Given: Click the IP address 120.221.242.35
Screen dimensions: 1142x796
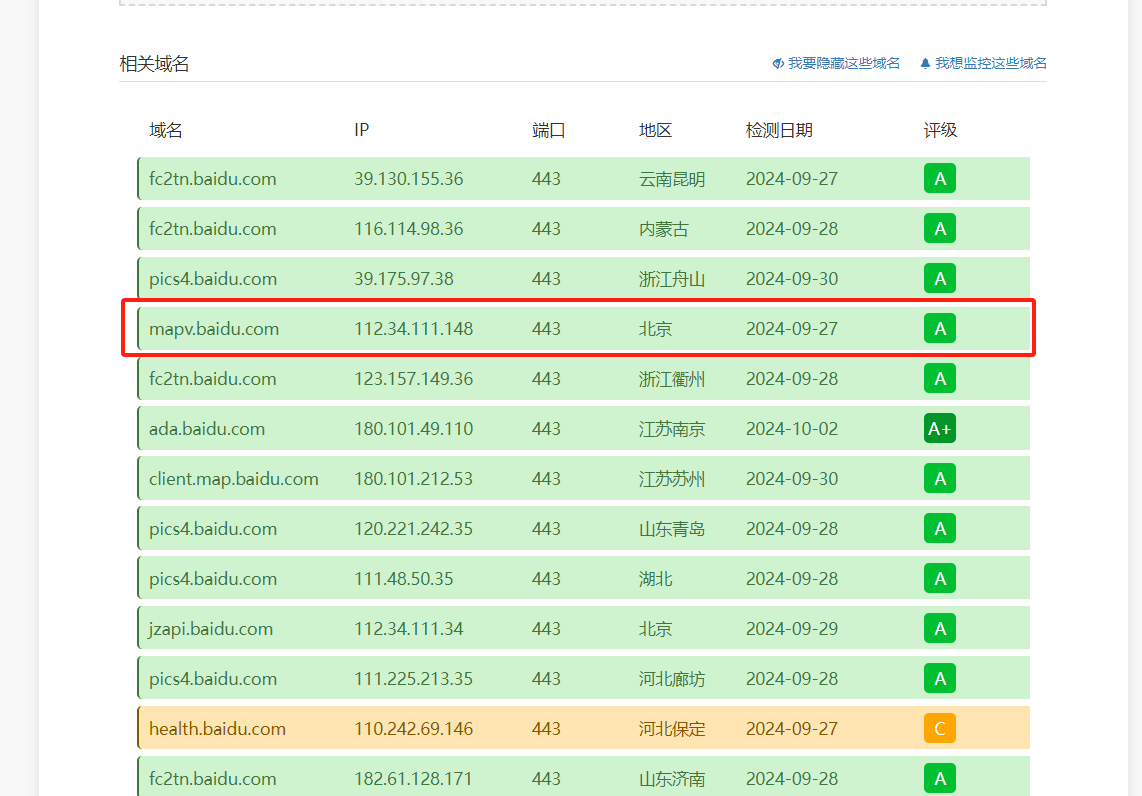Looking at the screenshot, I should click(x=414, y=529).
